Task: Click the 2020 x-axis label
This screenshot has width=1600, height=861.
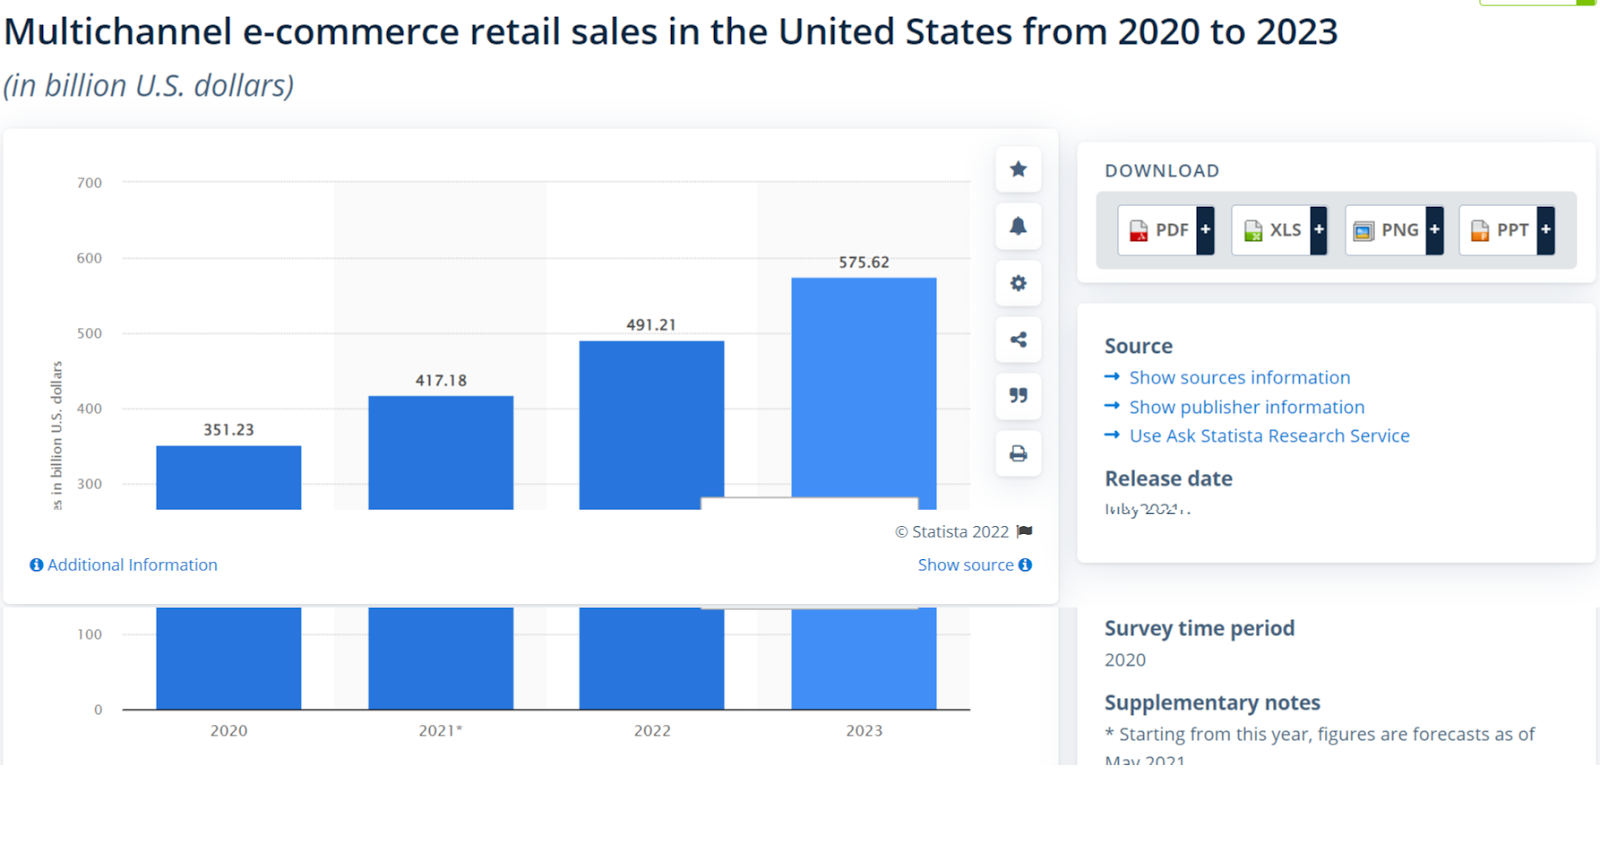Action: 229,731
